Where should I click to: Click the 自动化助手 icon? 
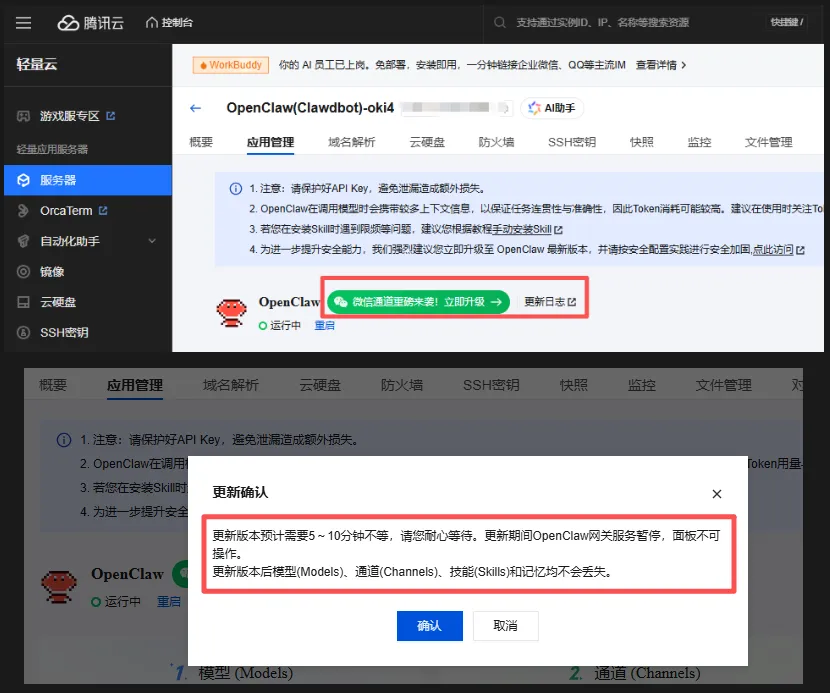point(23,241)
